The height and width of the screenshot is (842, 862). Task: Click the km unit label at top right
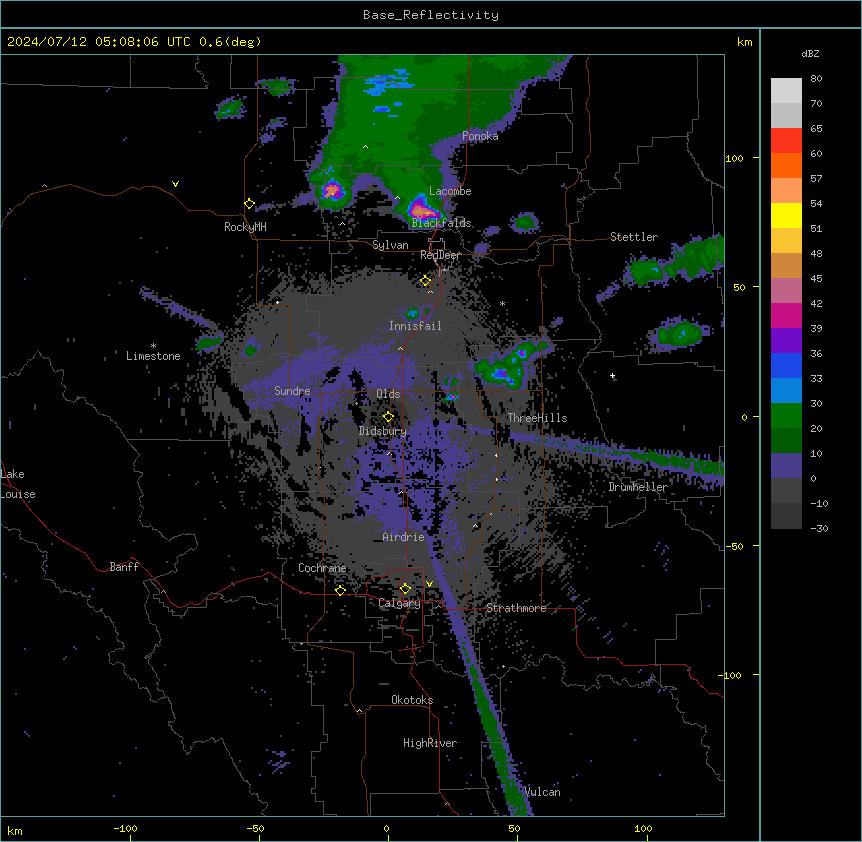744,42
